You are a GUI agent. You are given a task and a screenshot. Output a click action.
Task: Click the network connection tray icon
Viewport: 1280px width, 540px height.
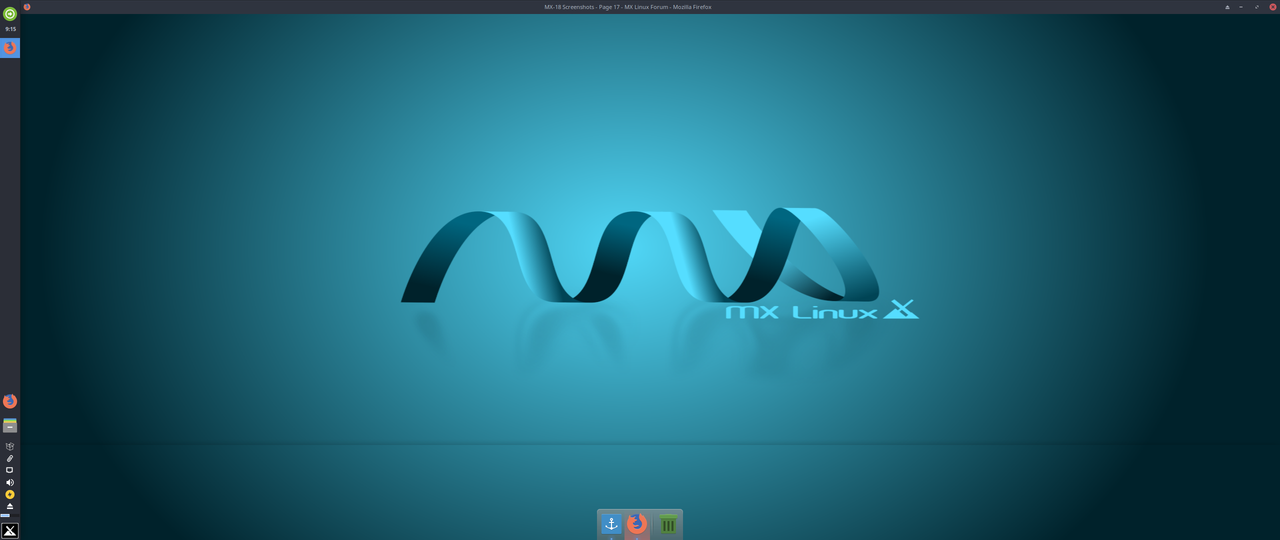point(10,470)
